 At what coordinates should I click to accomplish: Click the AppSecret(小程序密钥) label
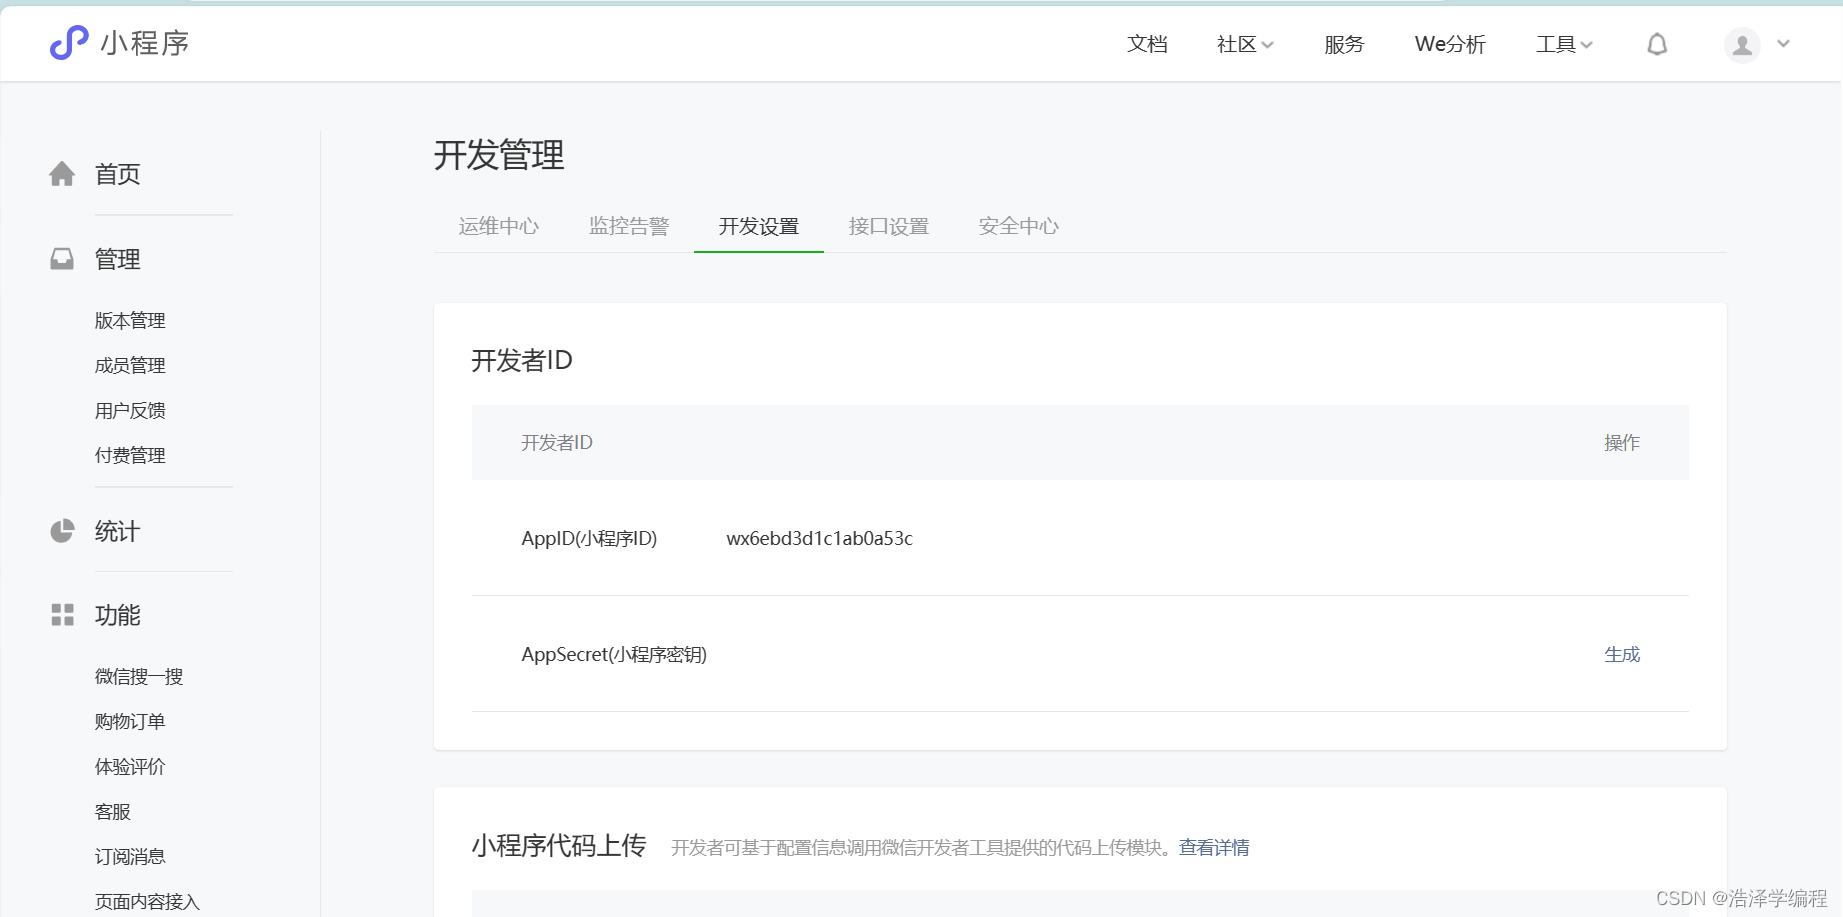coord(614,654)
